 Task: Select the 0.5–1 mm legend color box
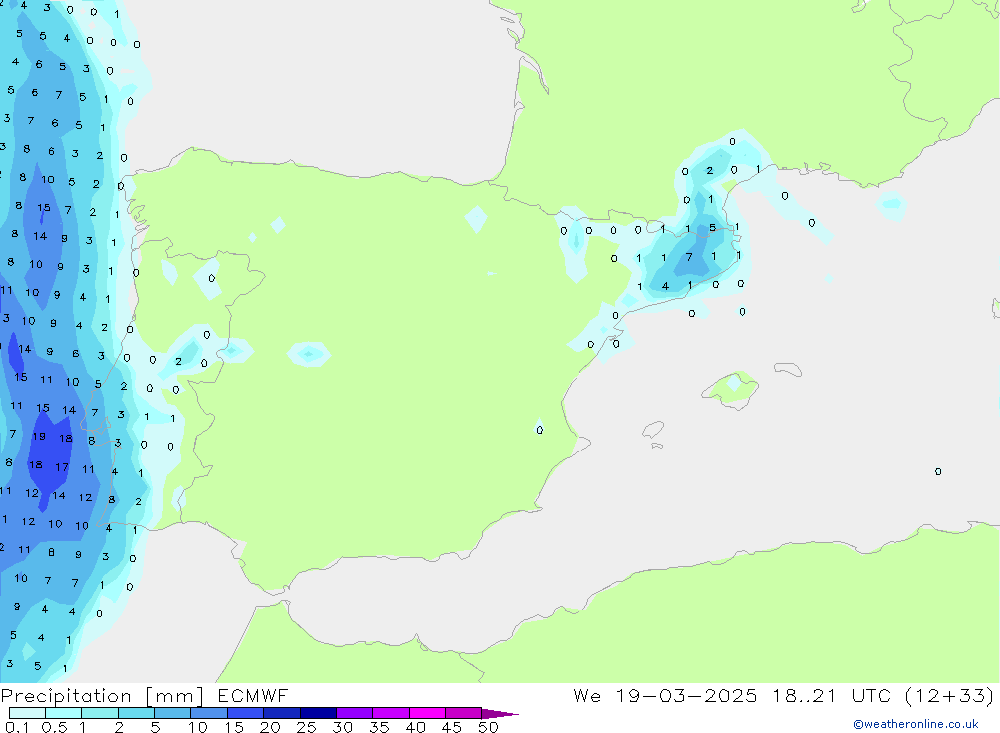[63, 713]
